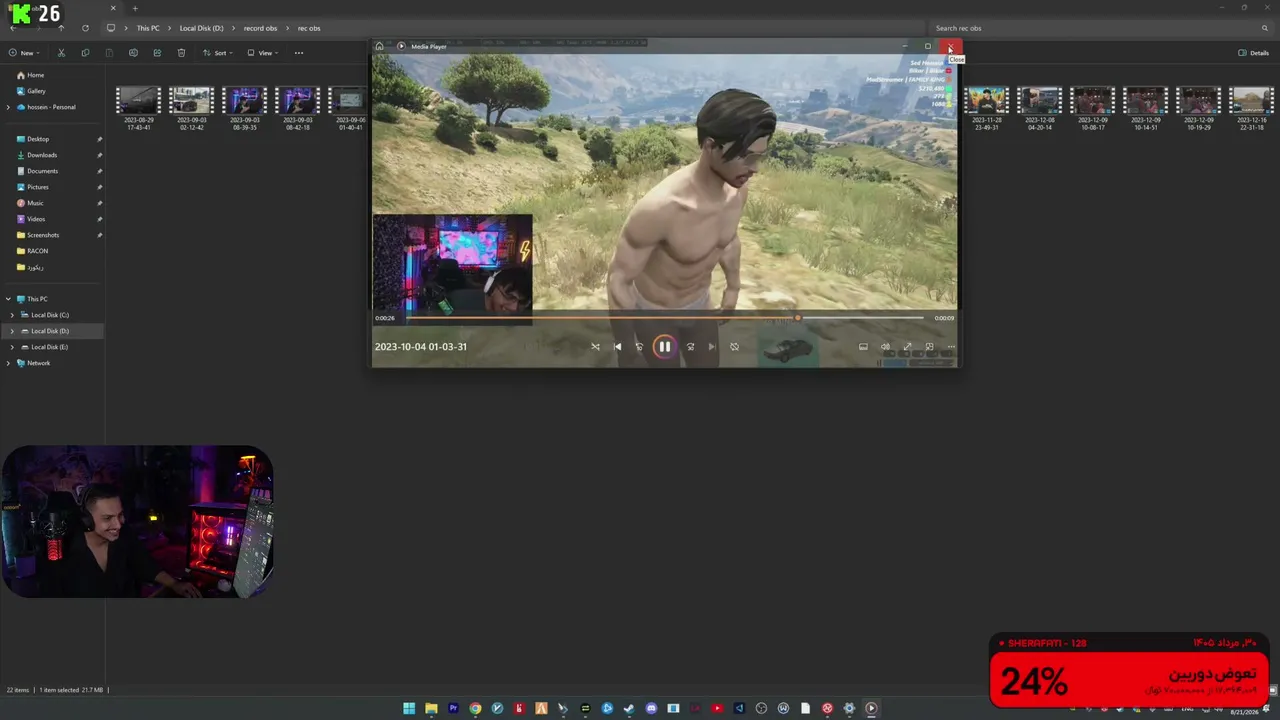Select the video file 2023-11-28 23-49-31
Screen dimensions: 1280x720
(x=987, y=109)
